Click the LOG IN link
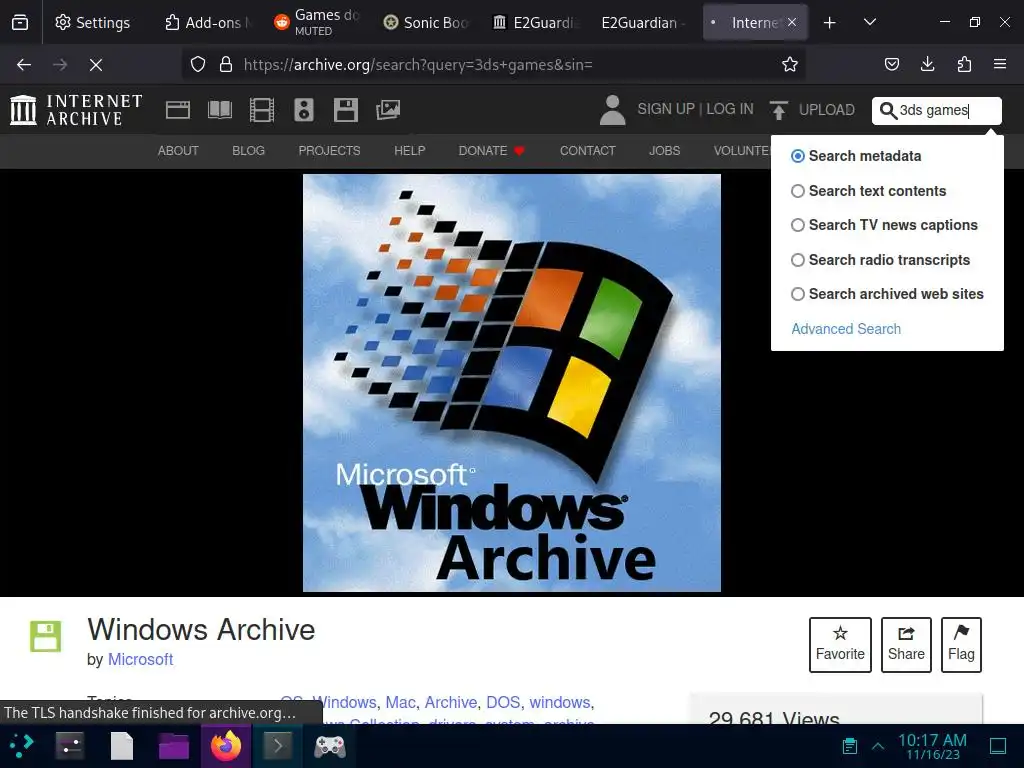The width and height of the screenshot is (1024, 768). click(729, 109)
